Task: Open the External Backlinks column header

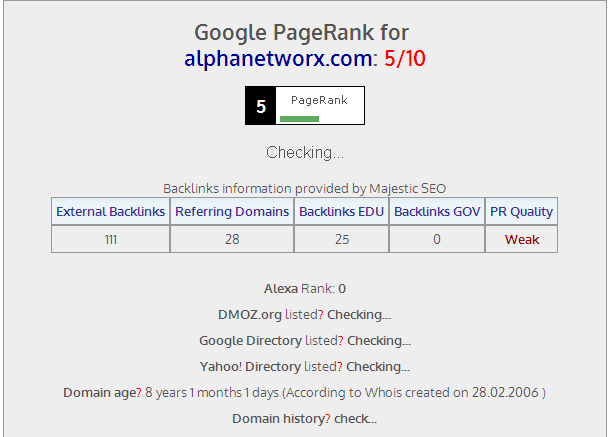Action: 110,211
